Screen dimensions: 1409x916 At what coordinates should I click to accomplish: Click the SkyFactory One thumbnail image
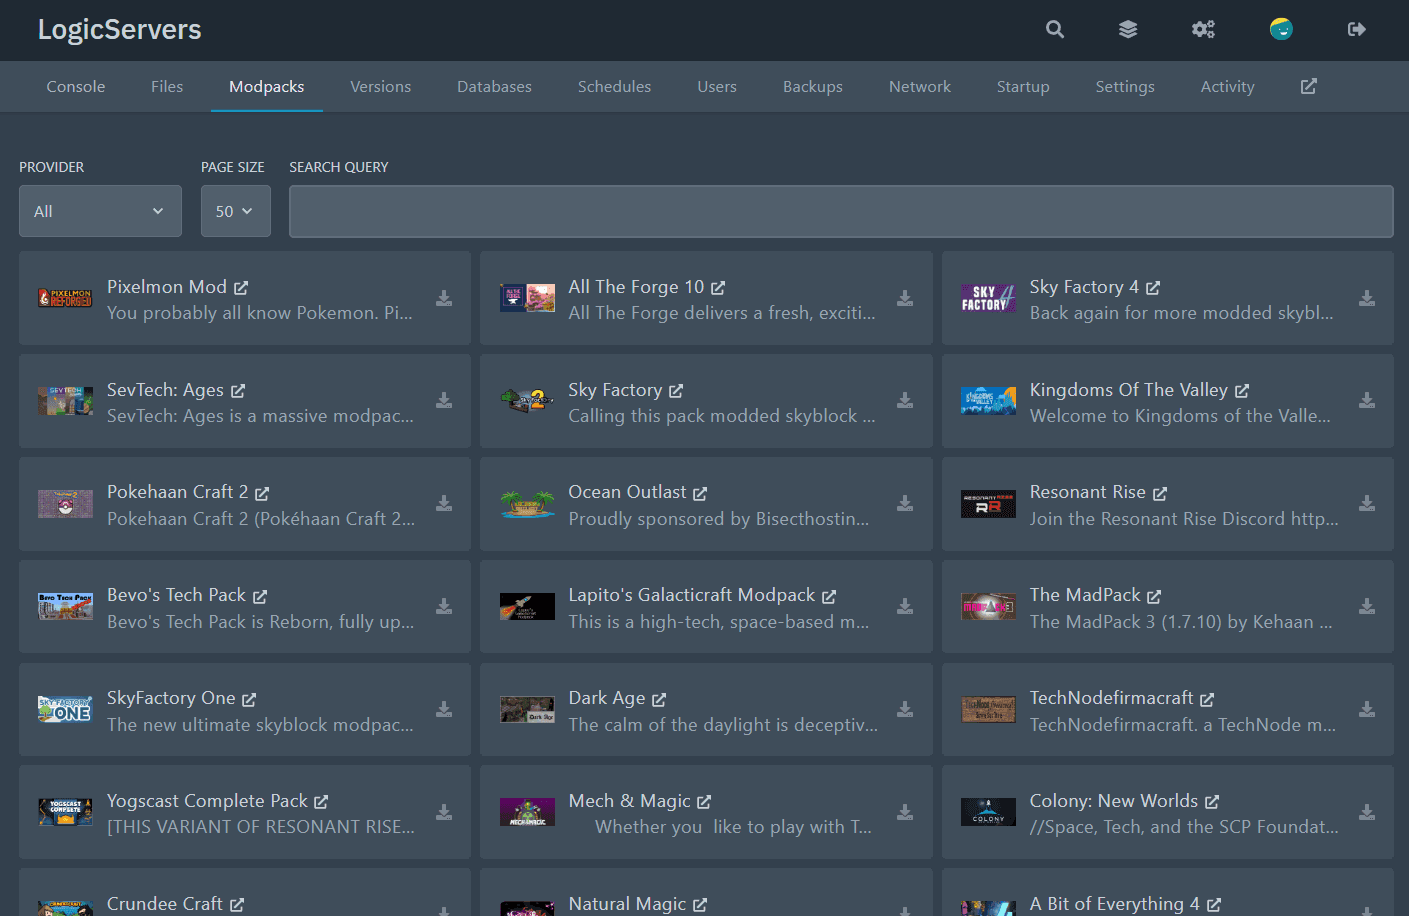pyautogui.click(x=65, y=709)
